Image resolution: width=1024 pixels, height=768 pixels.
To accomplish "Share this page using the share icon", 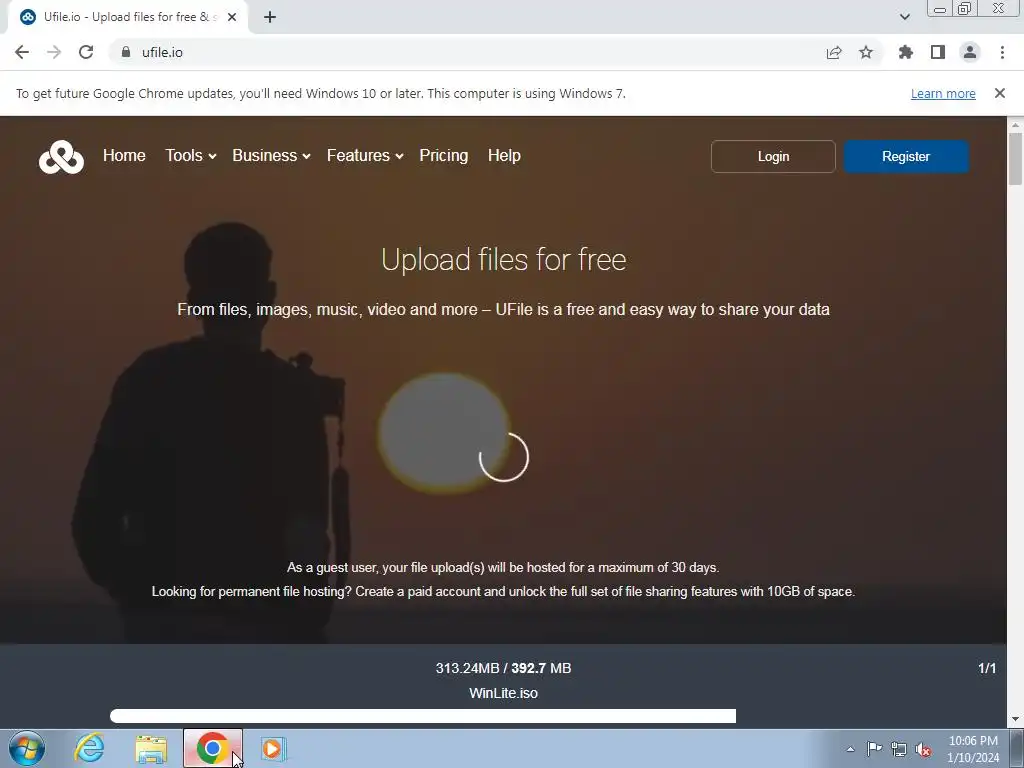I will coord(834,52).
